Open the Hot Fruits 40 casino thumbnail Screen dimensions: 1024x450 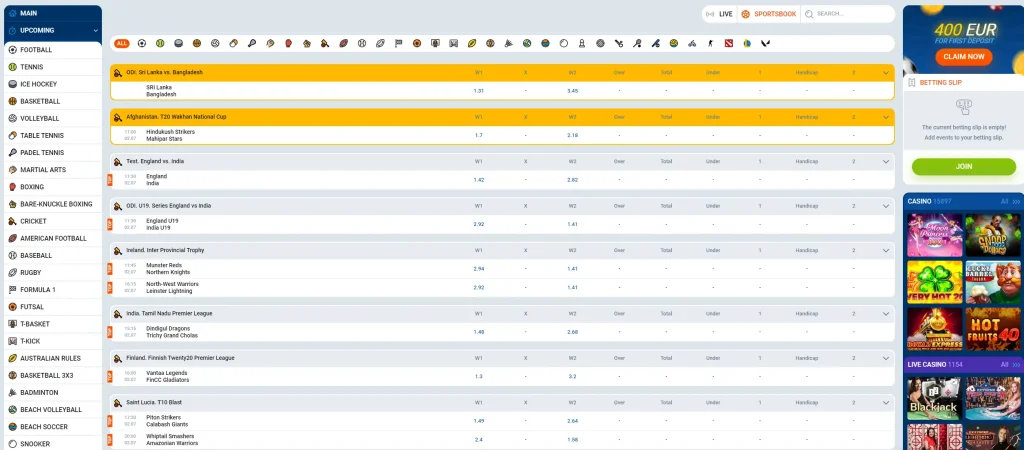[x=993, y=330]
